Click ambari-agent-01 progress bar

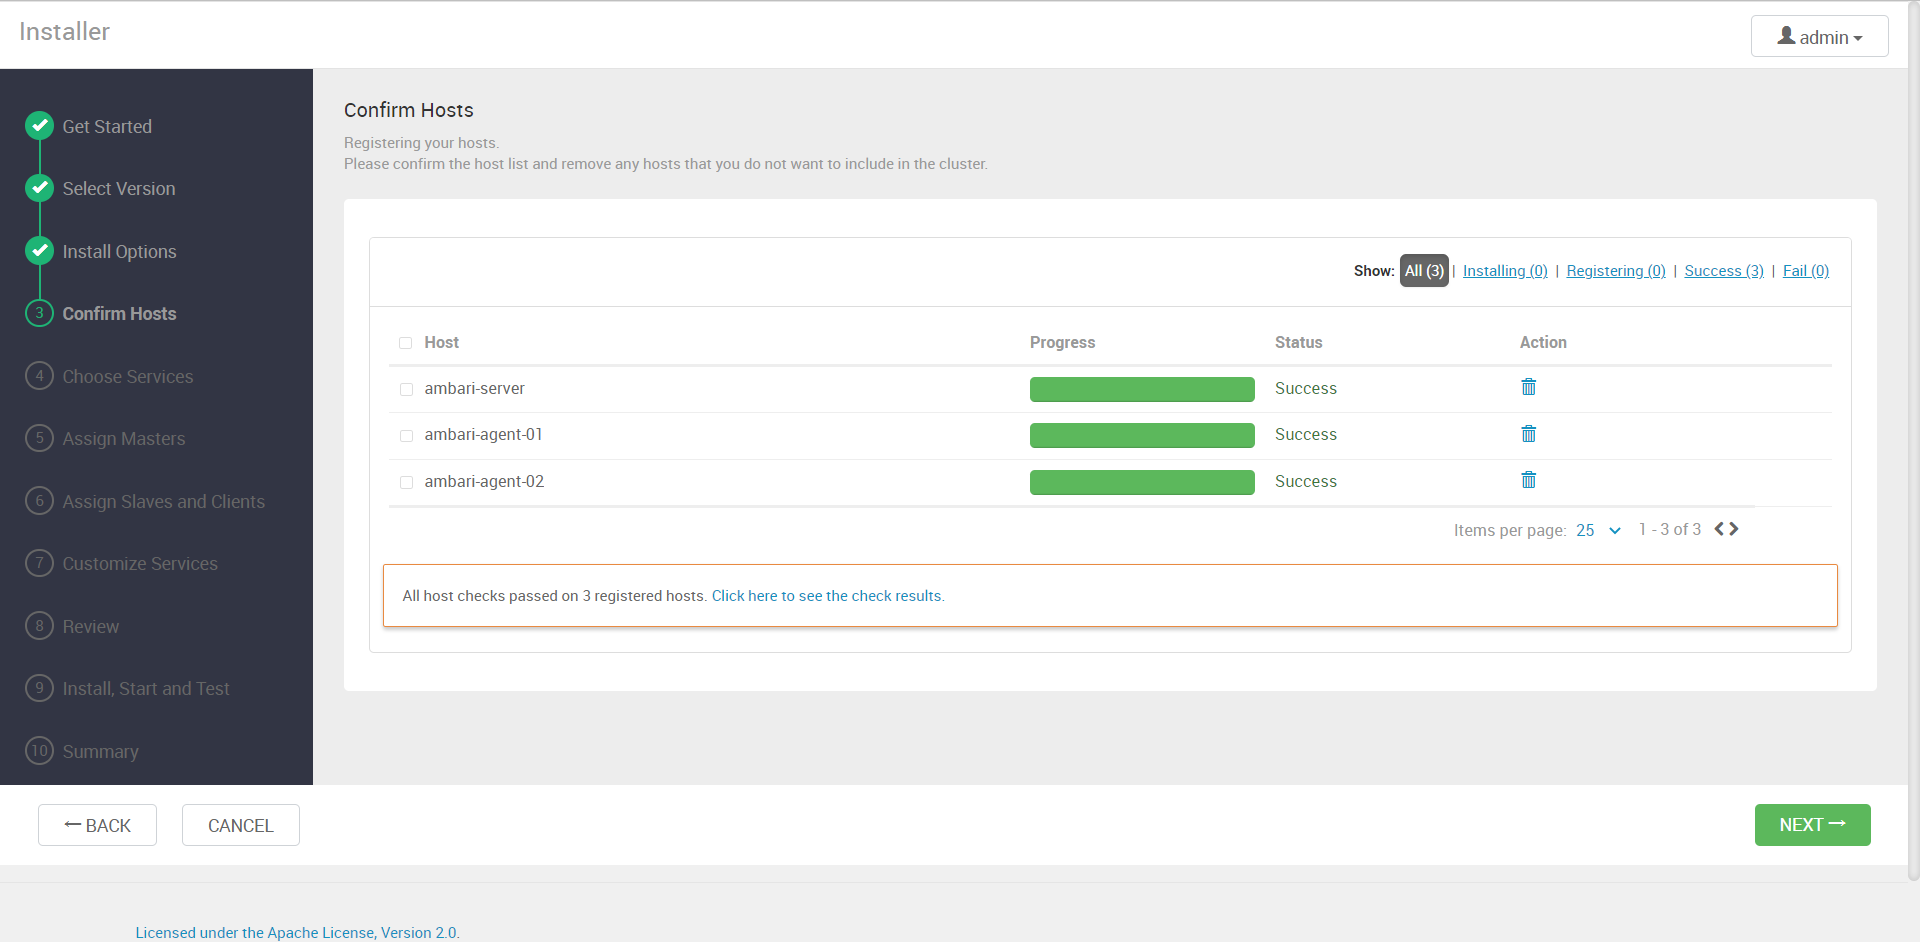coord(1142,435)
